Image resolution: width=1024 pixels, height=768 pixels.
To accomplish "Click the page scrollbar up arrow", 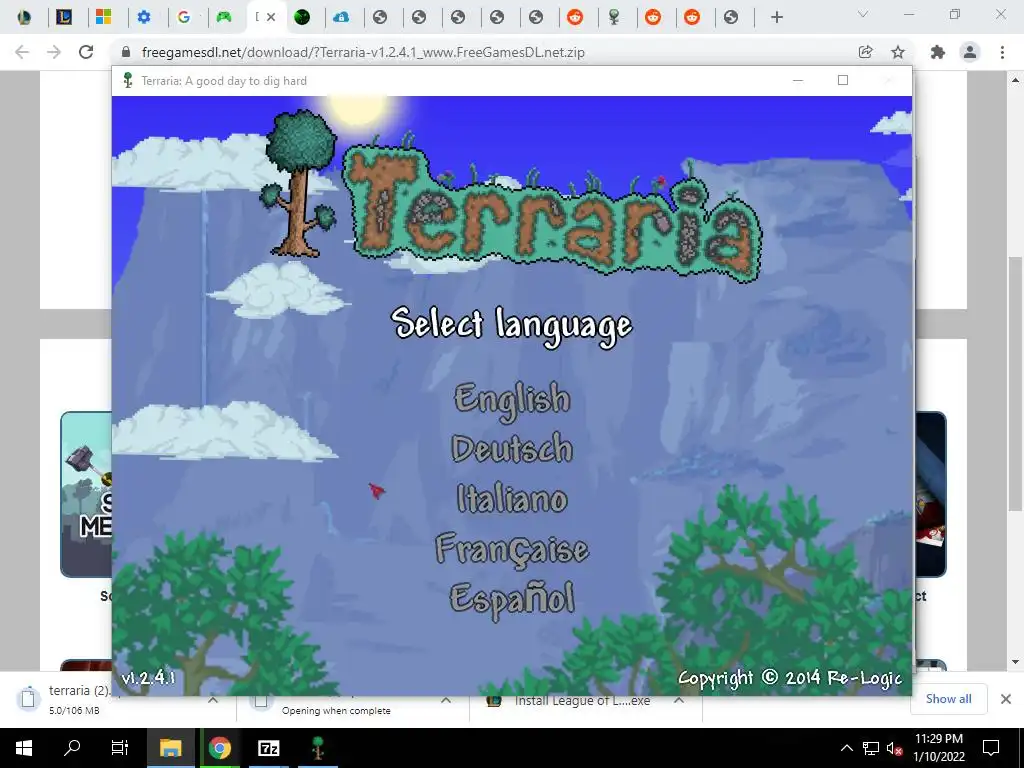I will coord(1016,80).
